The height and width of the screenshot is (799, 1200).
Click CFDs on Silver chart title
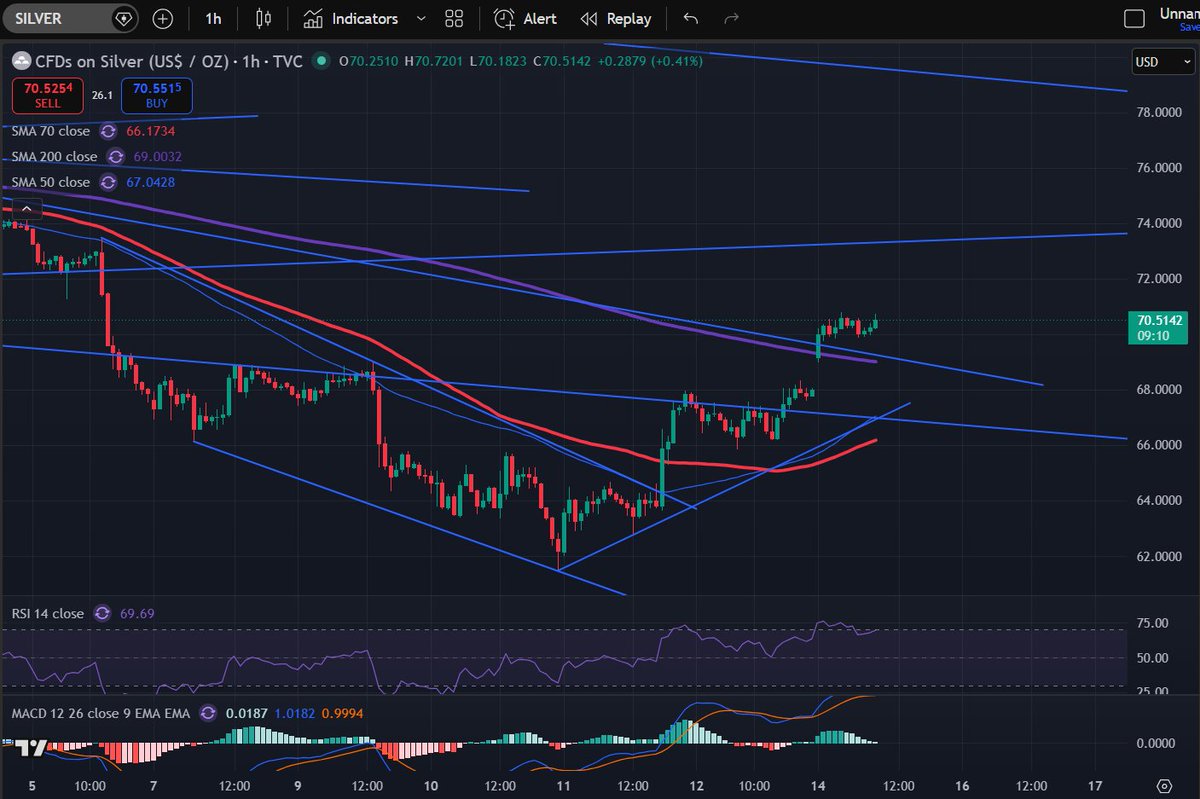(x=168, y=61)
